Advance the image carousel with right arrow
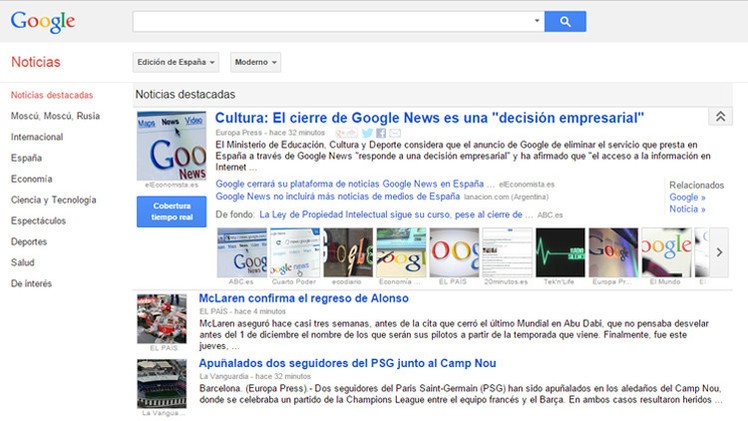The height and width of the screenshot is (421, 748). [719, 252]
